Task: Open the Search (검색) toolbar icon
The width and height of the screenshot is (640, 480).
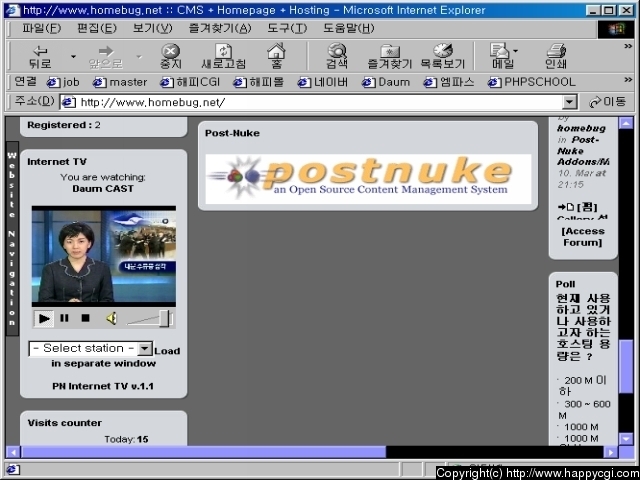Action: [x=337, y=56]
